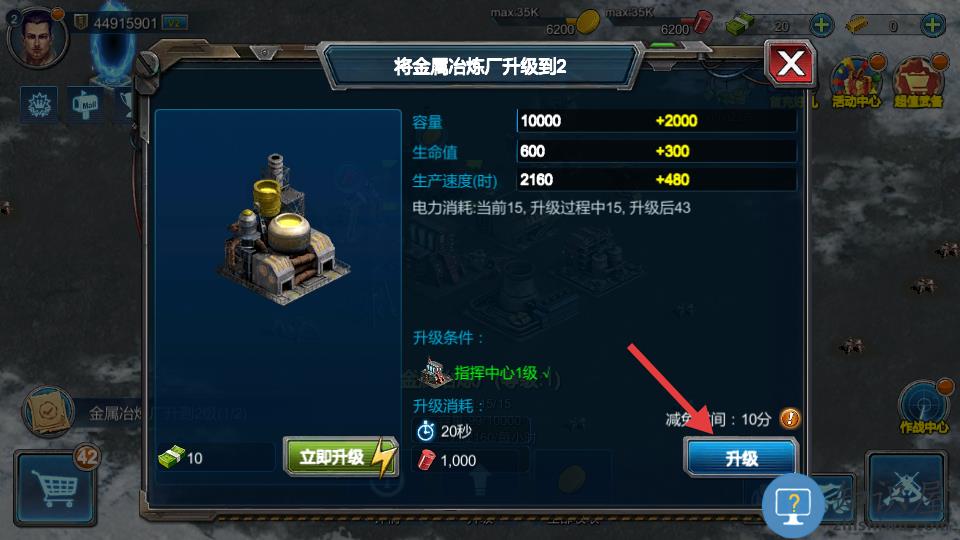The width and height of the screenshot is (960, 540).
Task: Open the Mail mailbox icon
Action: point(85,105)
